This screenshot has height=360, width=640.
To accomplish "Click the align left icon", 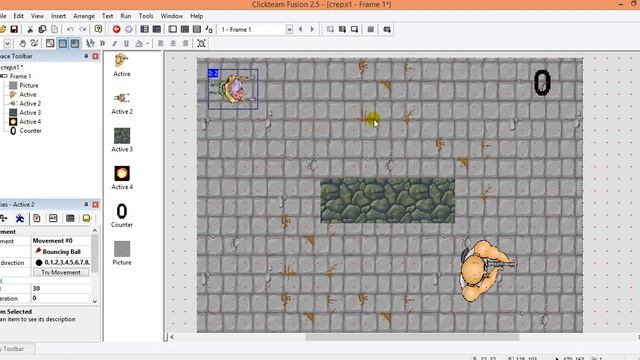I will coord(161,43).
